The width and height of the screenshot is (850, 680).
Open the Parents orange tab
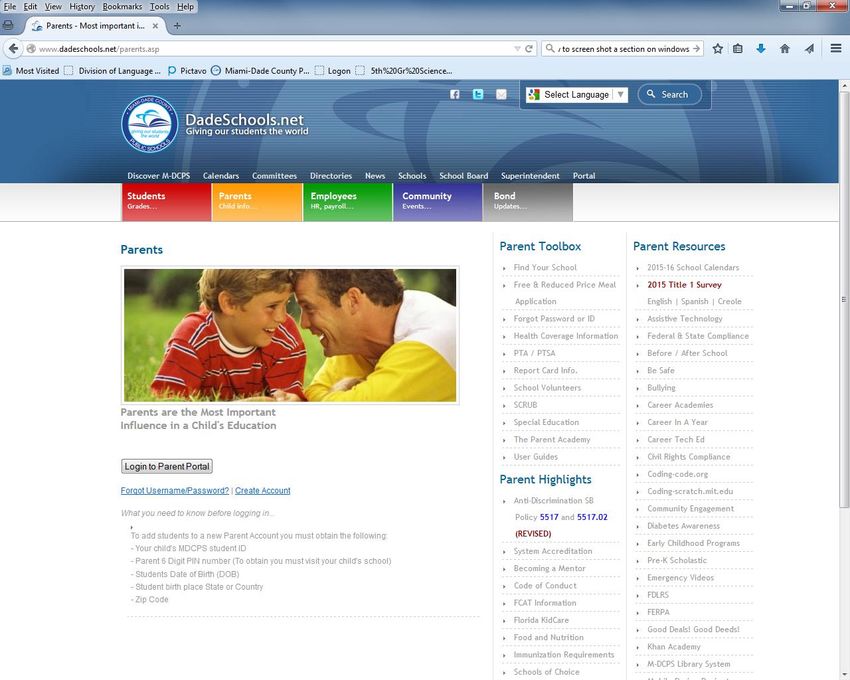[257, 202]
